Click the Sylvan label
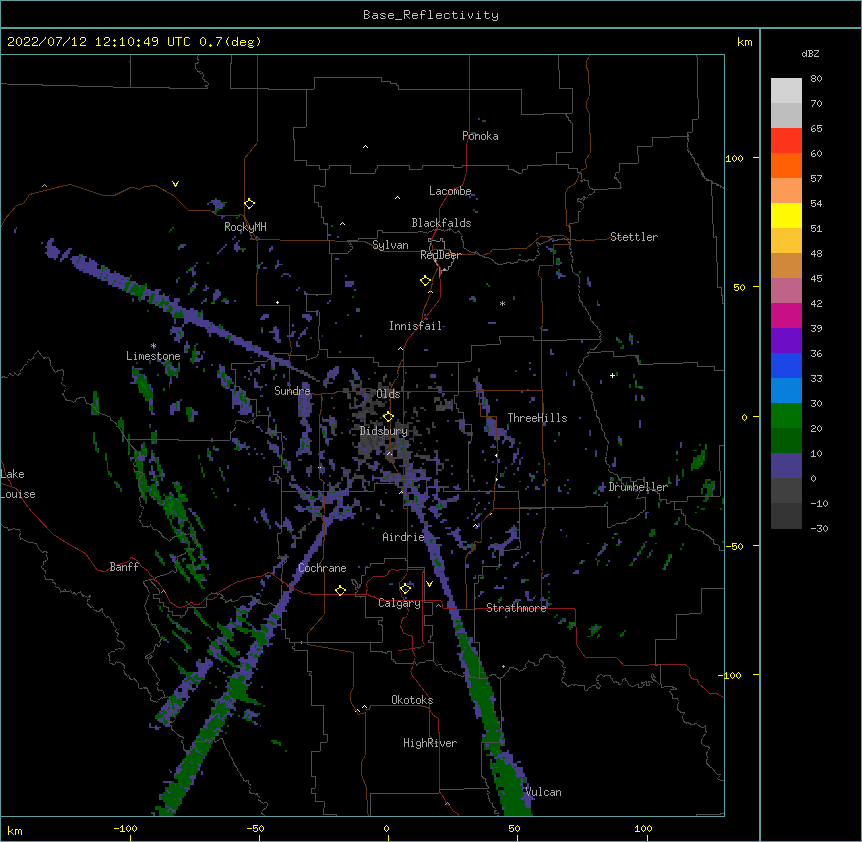The height and width of the screenshot is (842, 862). (390, 245)
